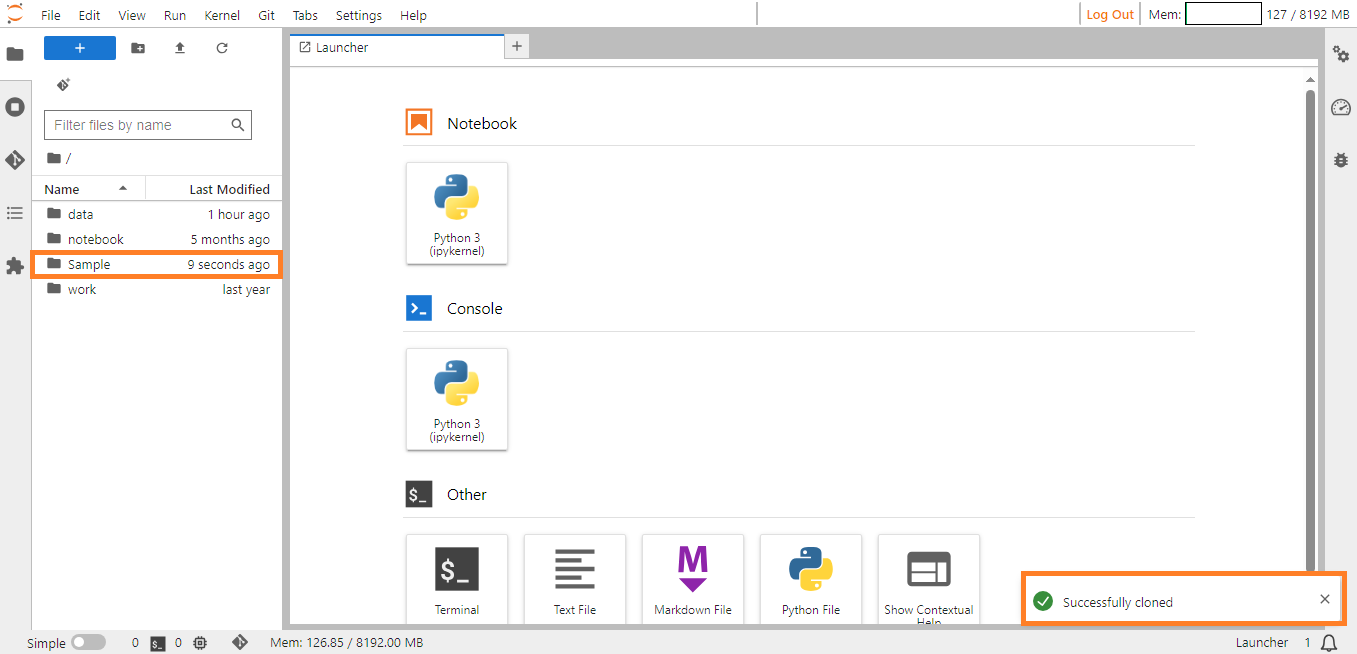
Task: Select the work folder
Action: (x=157, y=289)
